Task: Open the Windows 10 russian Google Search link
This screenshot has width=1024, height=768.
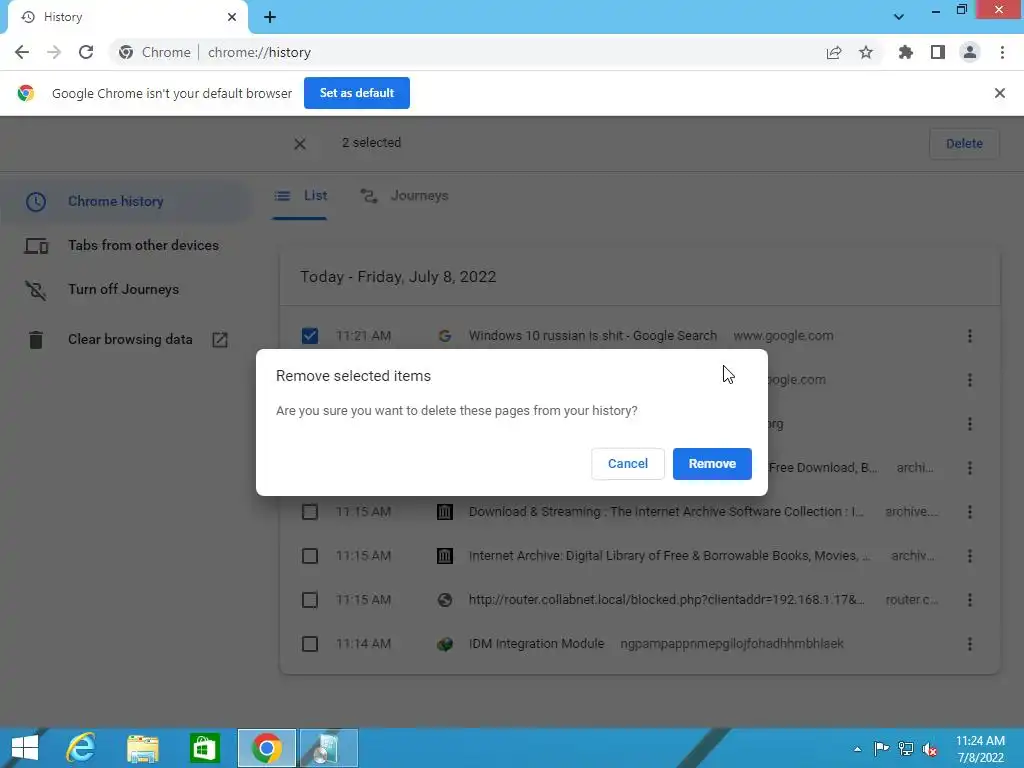Action: pyautogui.click(x=592, y=336)
